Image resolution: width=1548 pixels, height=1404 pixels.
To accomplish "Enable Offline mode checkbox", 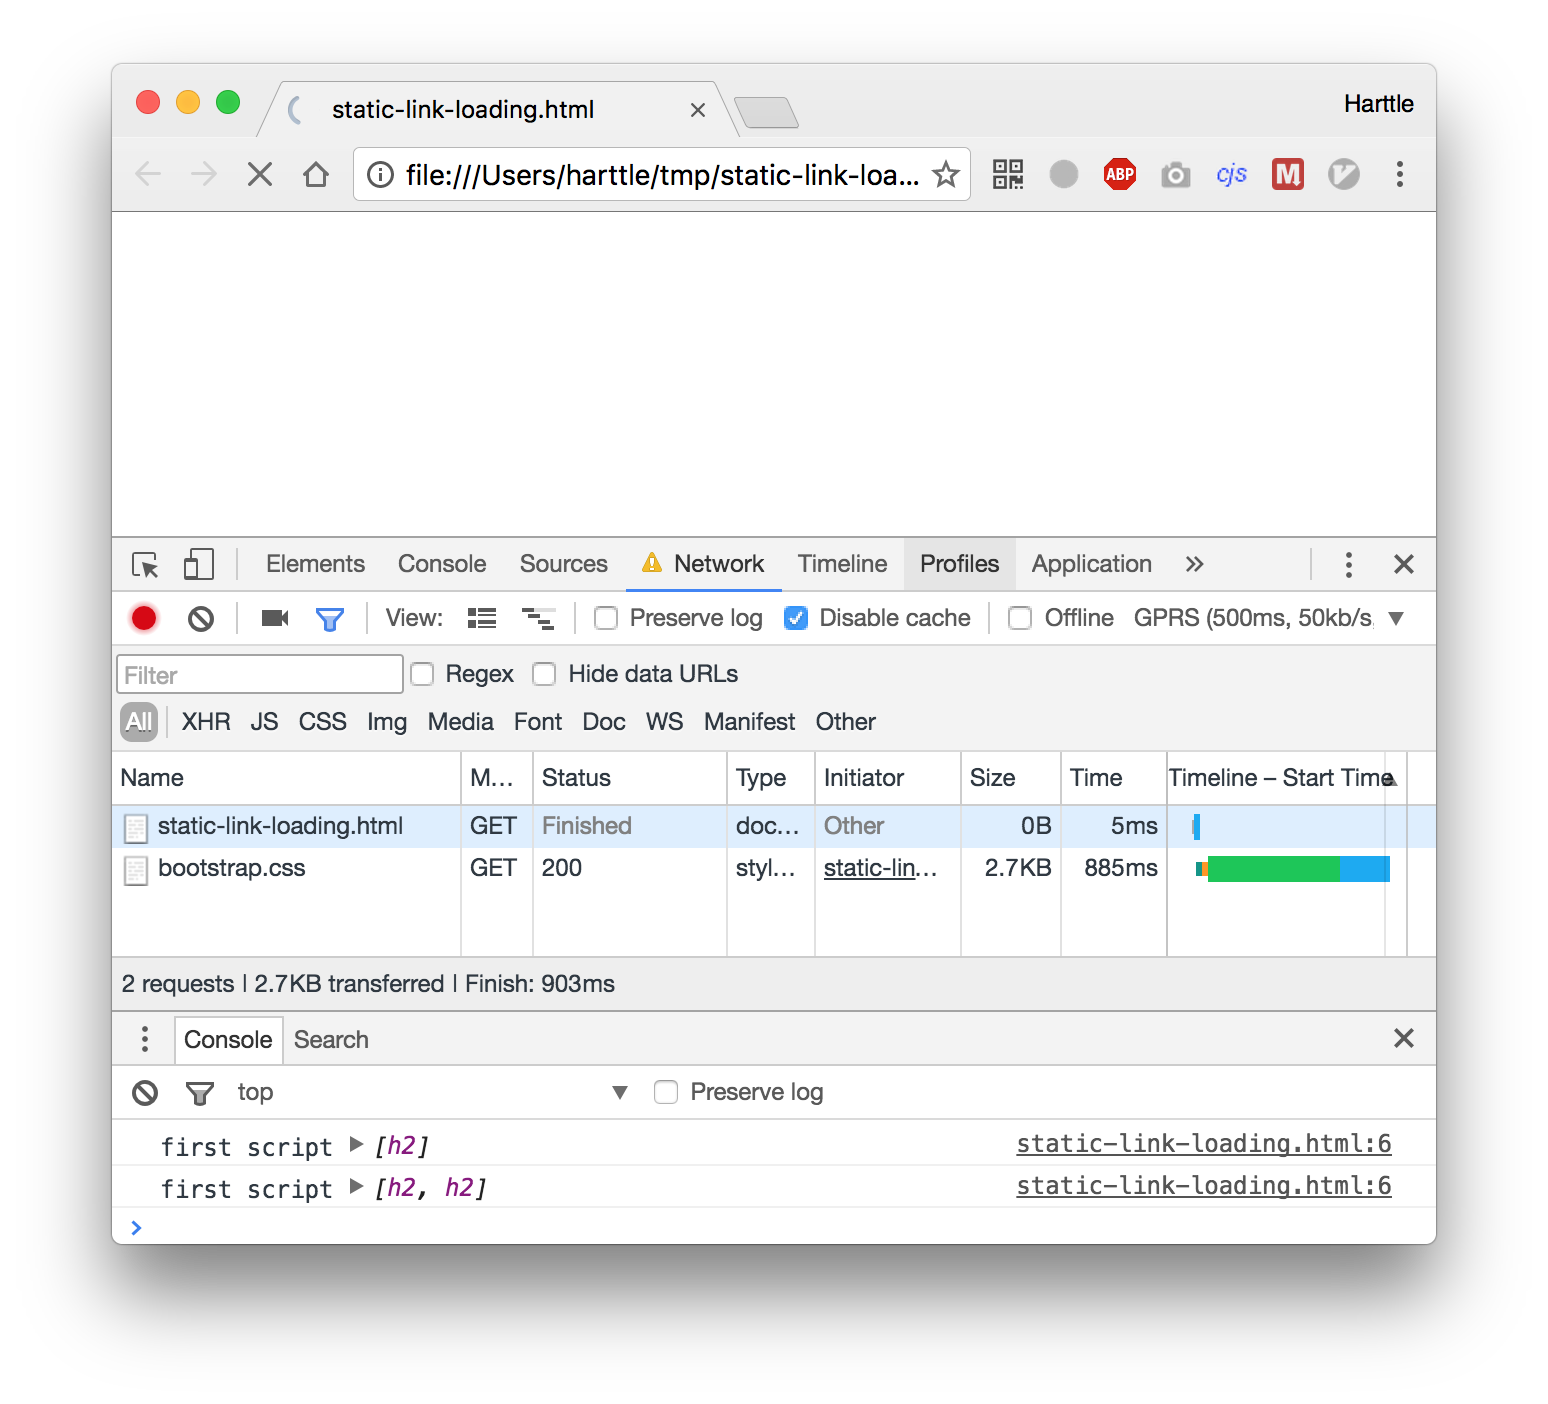I will (x=1020, y=618).
